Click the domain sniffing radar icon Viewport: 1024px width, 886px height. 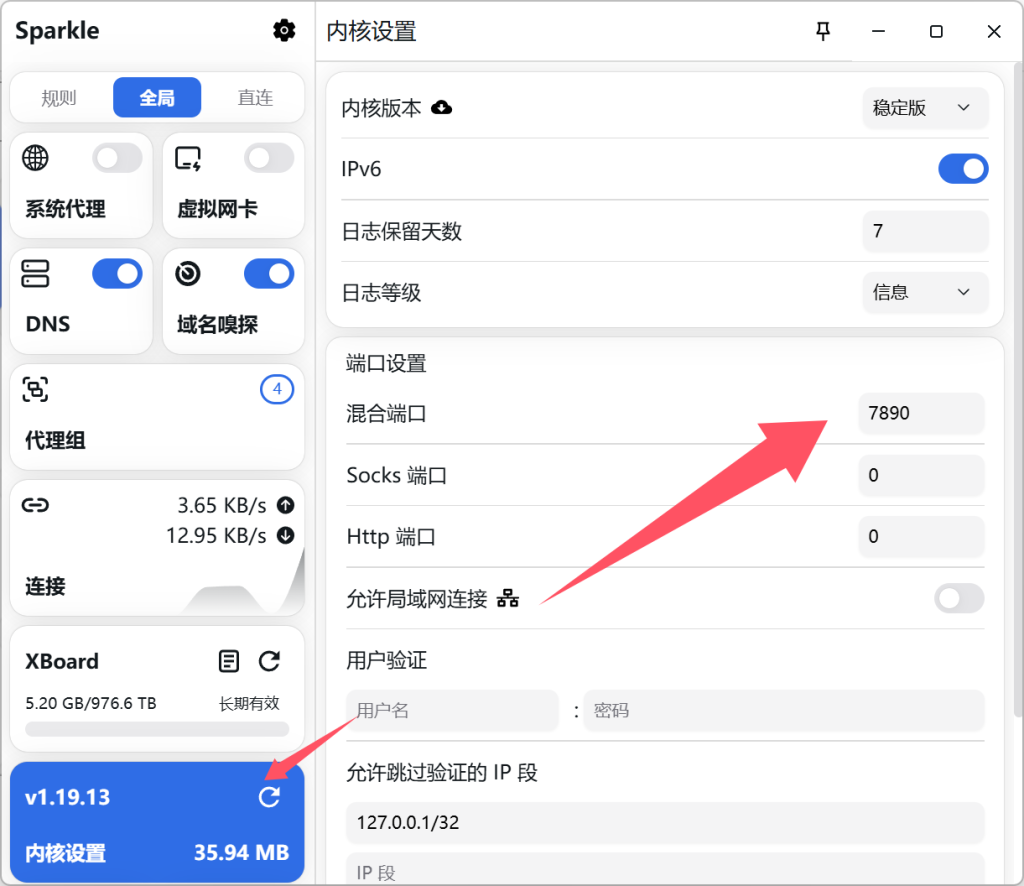coord(188,274)
